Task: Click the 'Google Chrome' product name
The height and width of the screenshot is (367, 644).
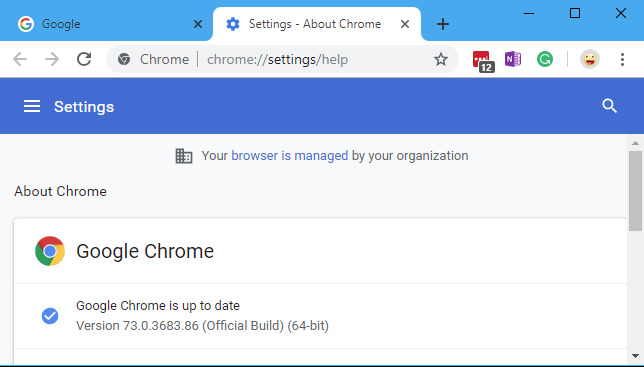Action: (145, 251)
